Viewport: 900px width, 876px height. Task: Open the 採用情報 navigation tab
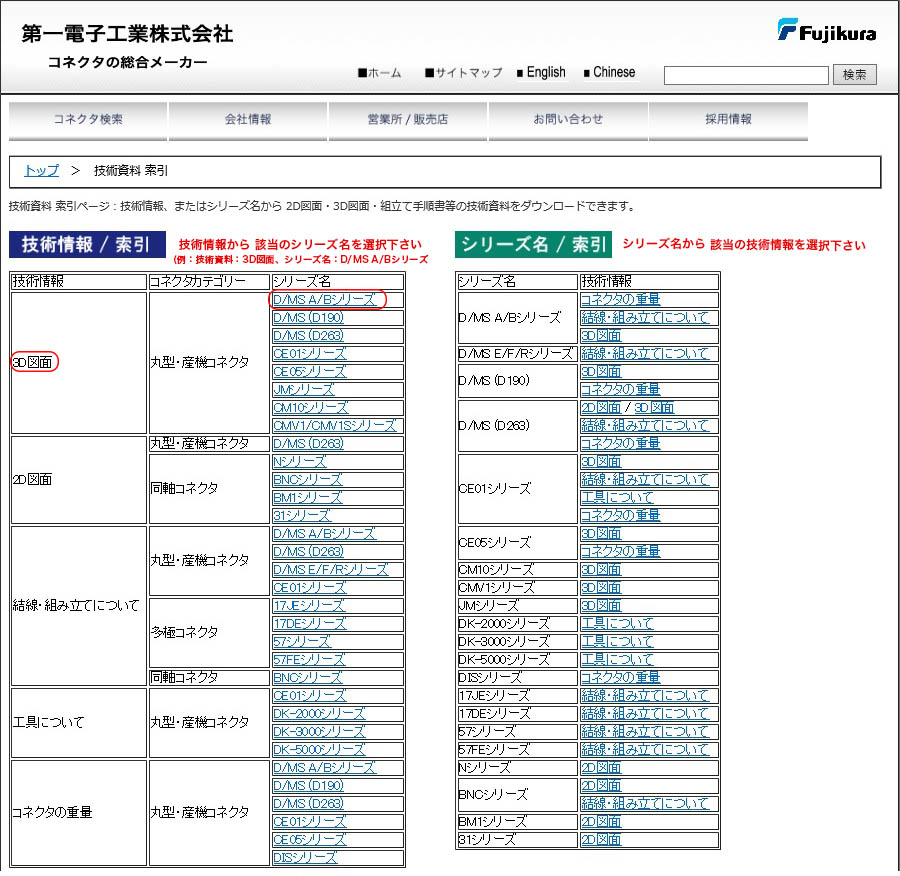click(728, 119)
